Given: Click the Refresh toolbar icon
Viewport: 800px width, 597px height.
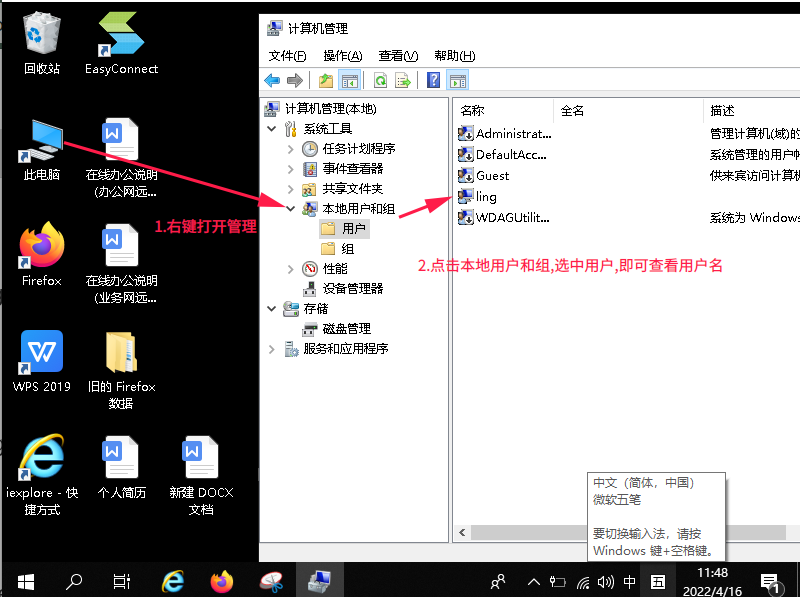Looking at the screenshot, I should click(x=380, y=81).
